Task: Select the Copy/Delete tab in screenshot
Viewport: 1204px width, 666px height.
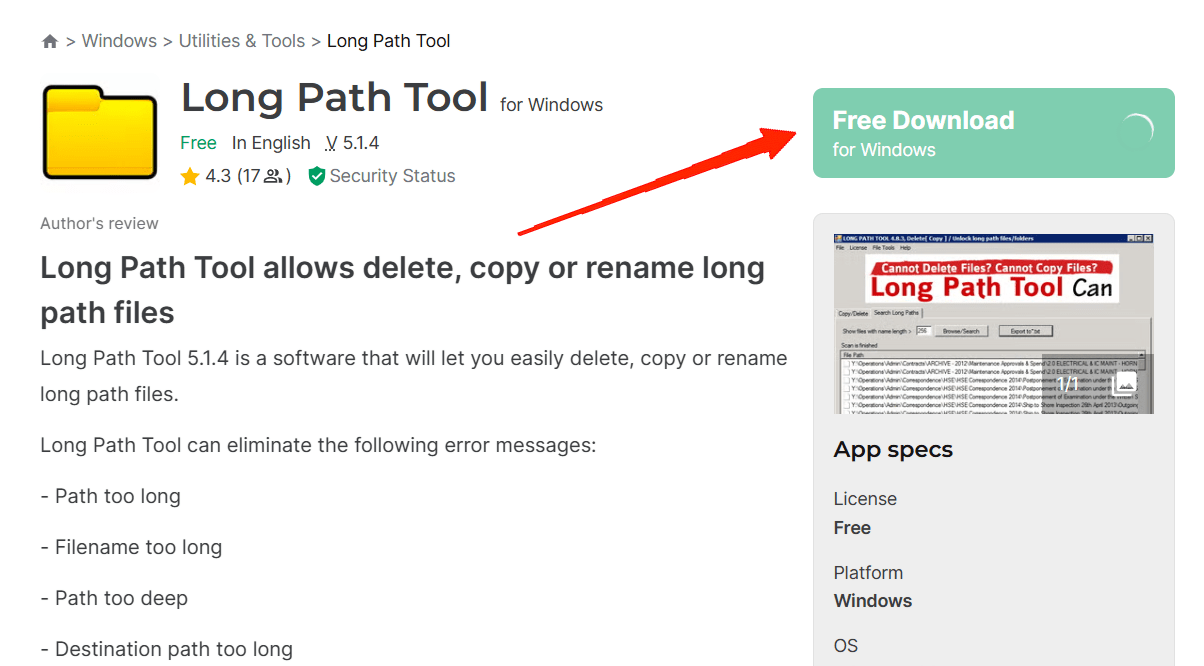Action: (x=853, y=314)
